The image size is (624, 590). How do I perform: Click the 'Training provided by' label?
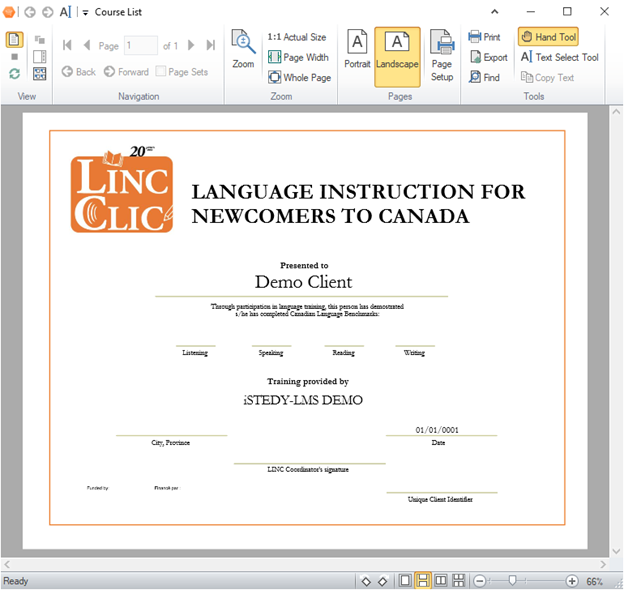point(308,382)
